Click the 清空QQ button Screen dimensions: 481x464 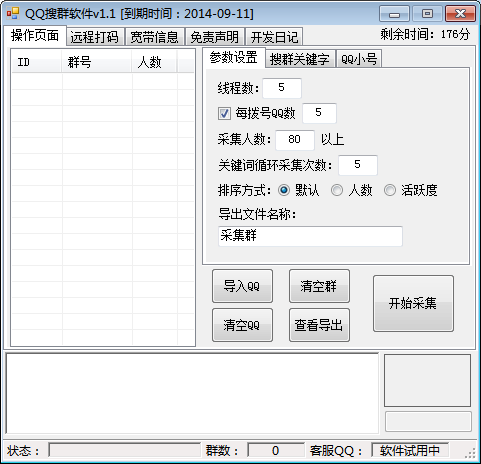tap(242, 325)
